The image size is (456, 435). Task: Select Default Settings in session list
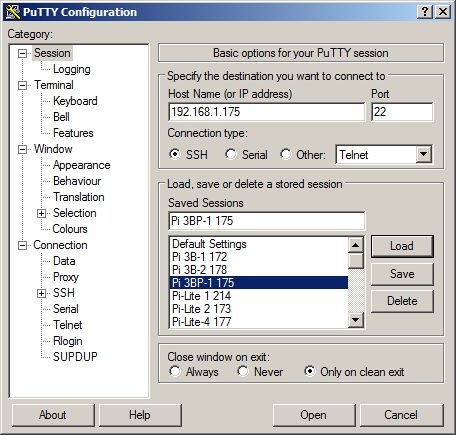pyautogui.click(x=259, y=244)
